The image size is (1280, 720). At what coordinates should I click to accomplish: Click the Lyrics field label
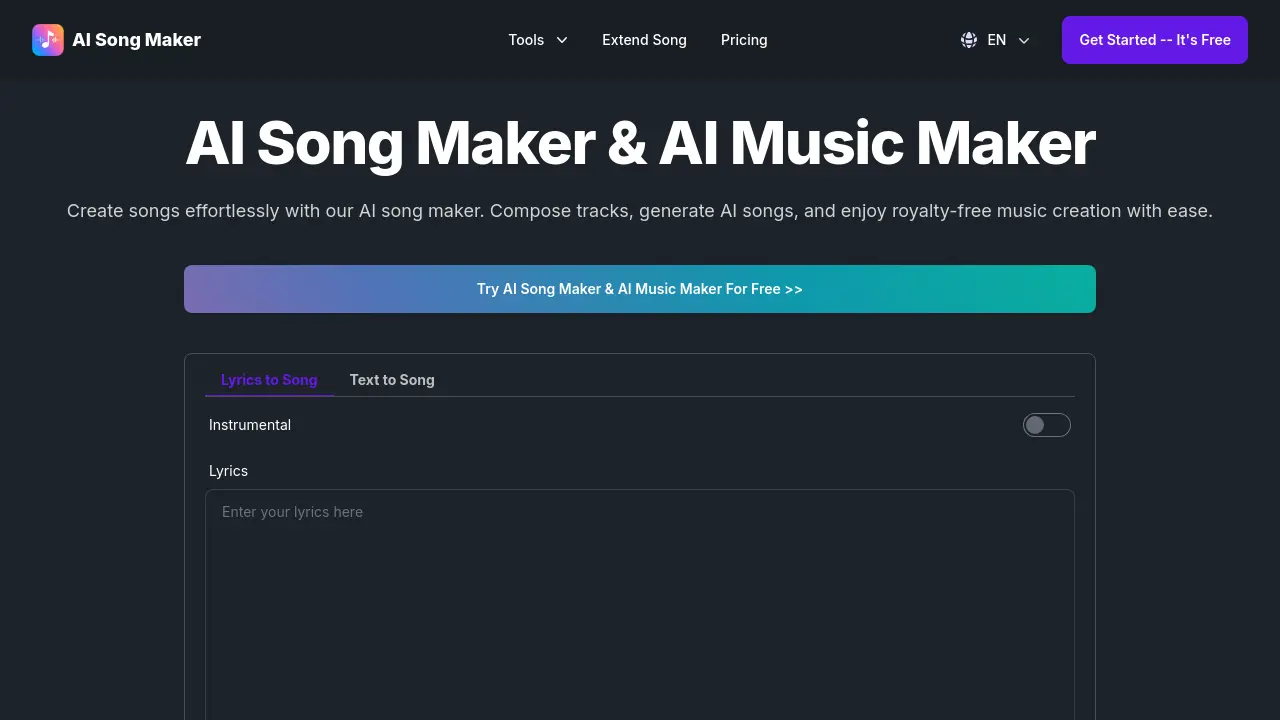coord(228,471)
